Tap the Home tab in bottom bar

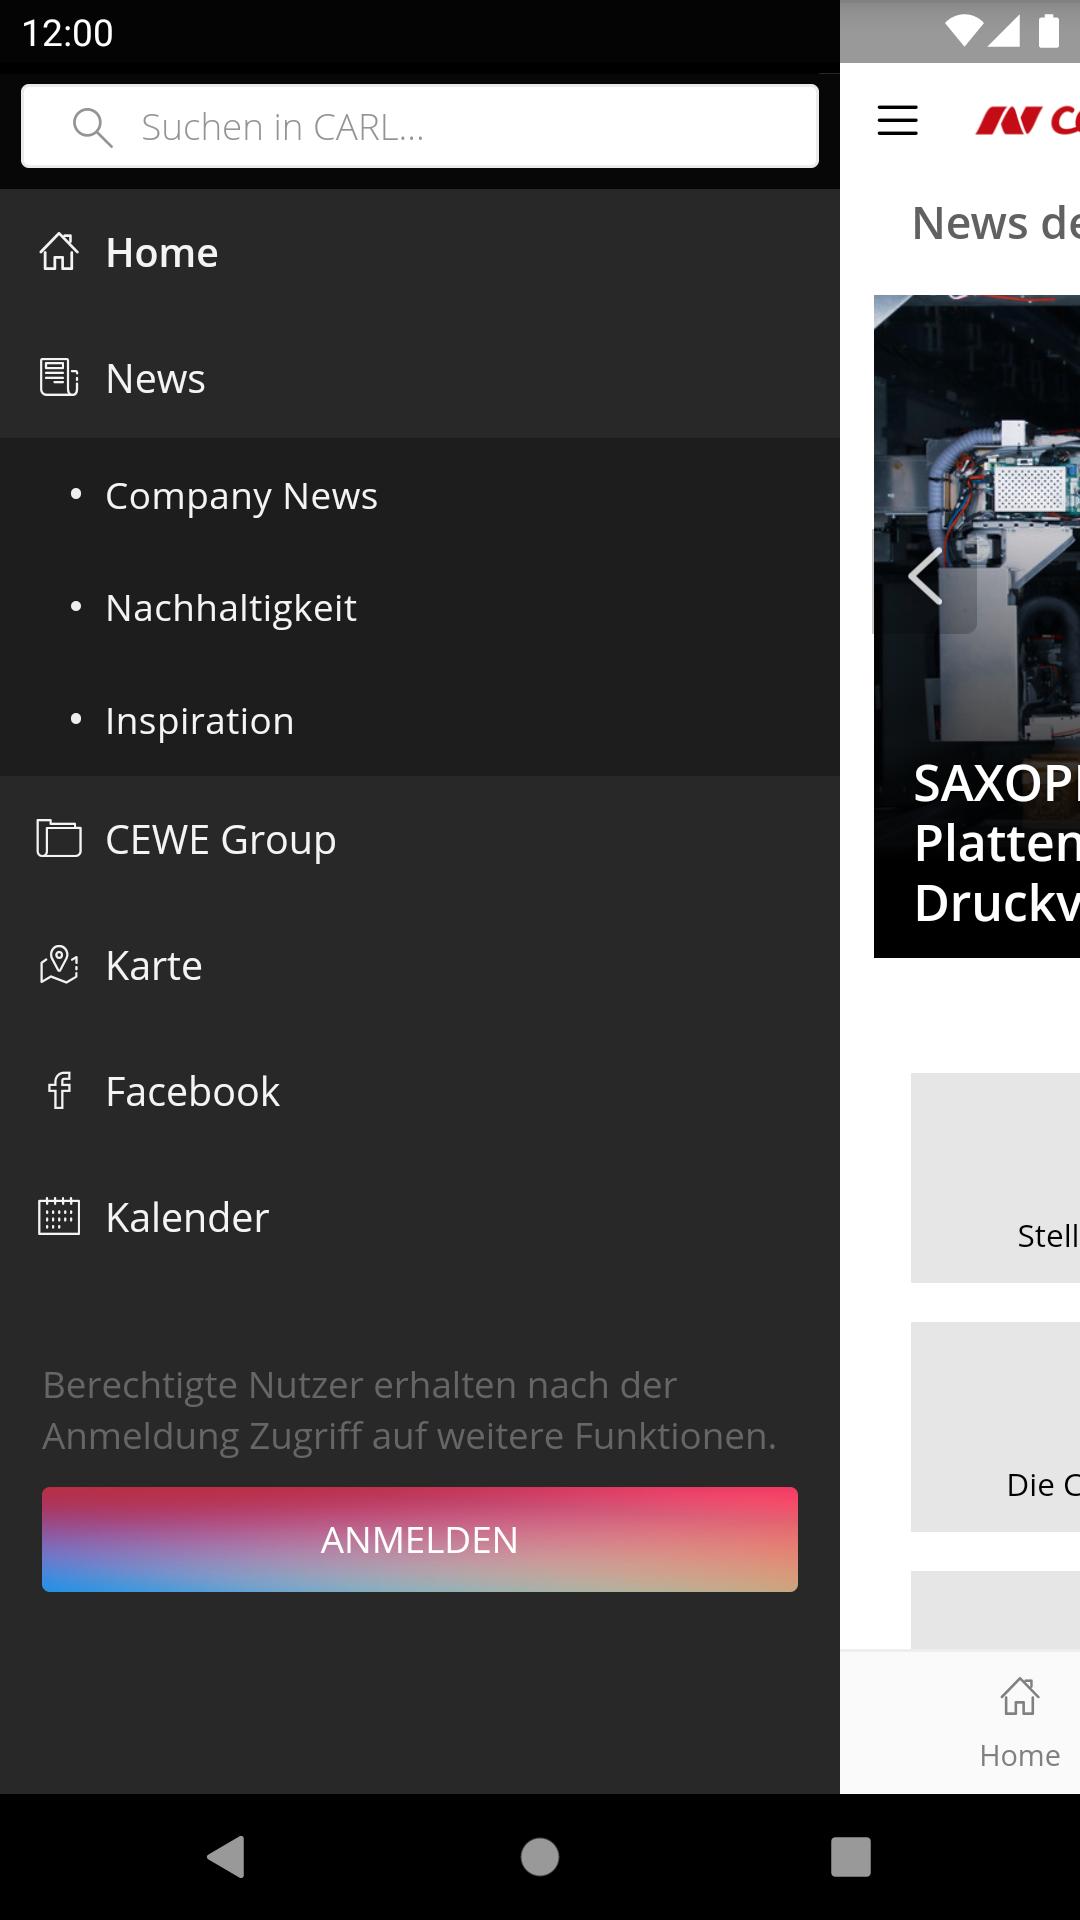coord(1019,1722)
